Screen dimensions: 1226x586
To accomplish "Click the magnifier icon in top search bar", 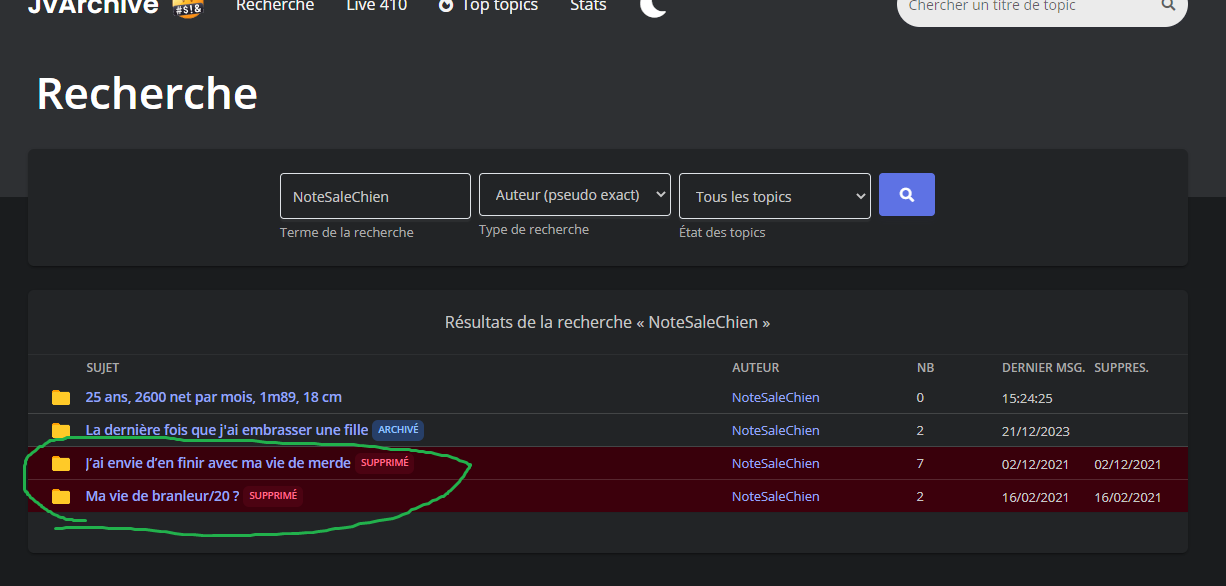I will [x=1168, y=6].
